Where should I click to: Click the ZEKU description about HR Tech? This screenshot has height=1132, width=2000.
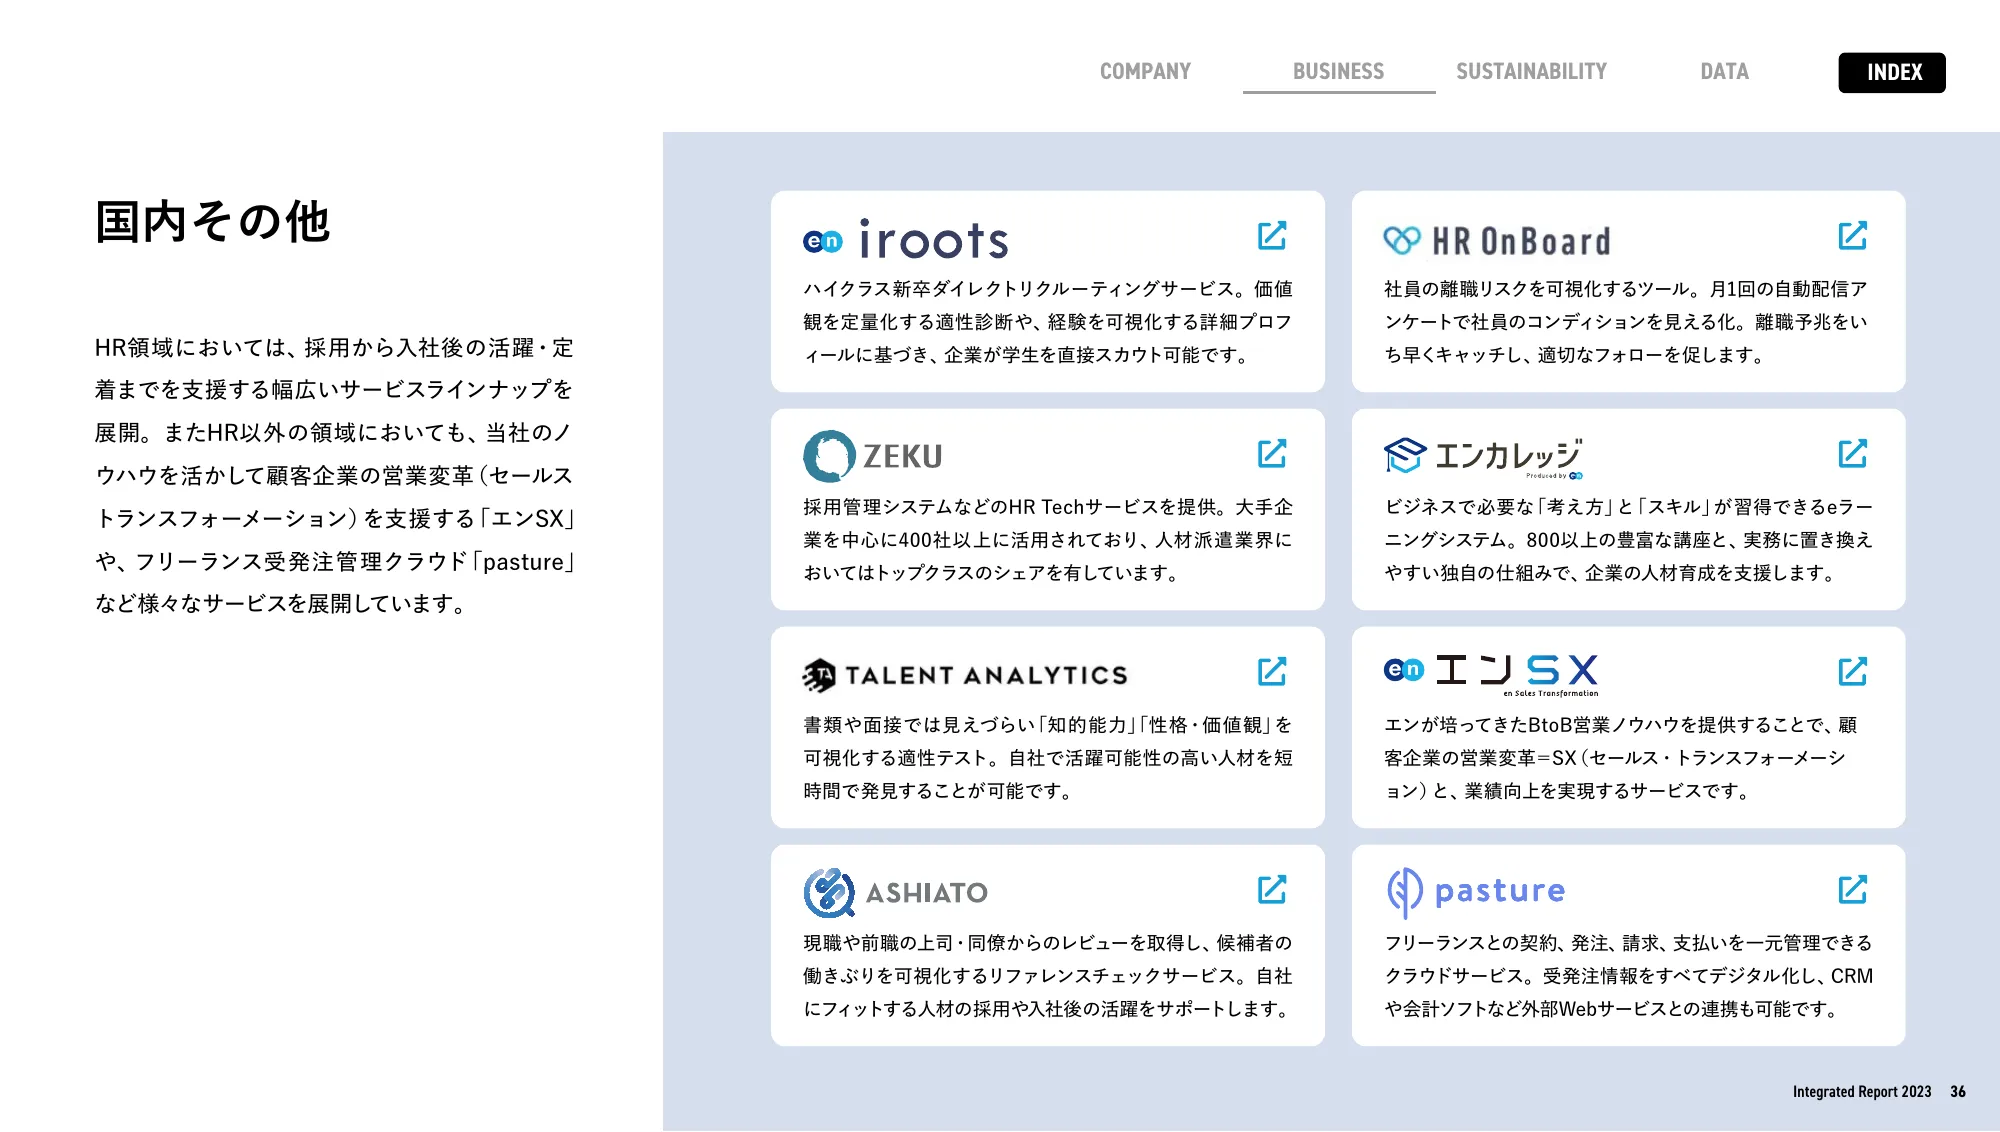1048,540
